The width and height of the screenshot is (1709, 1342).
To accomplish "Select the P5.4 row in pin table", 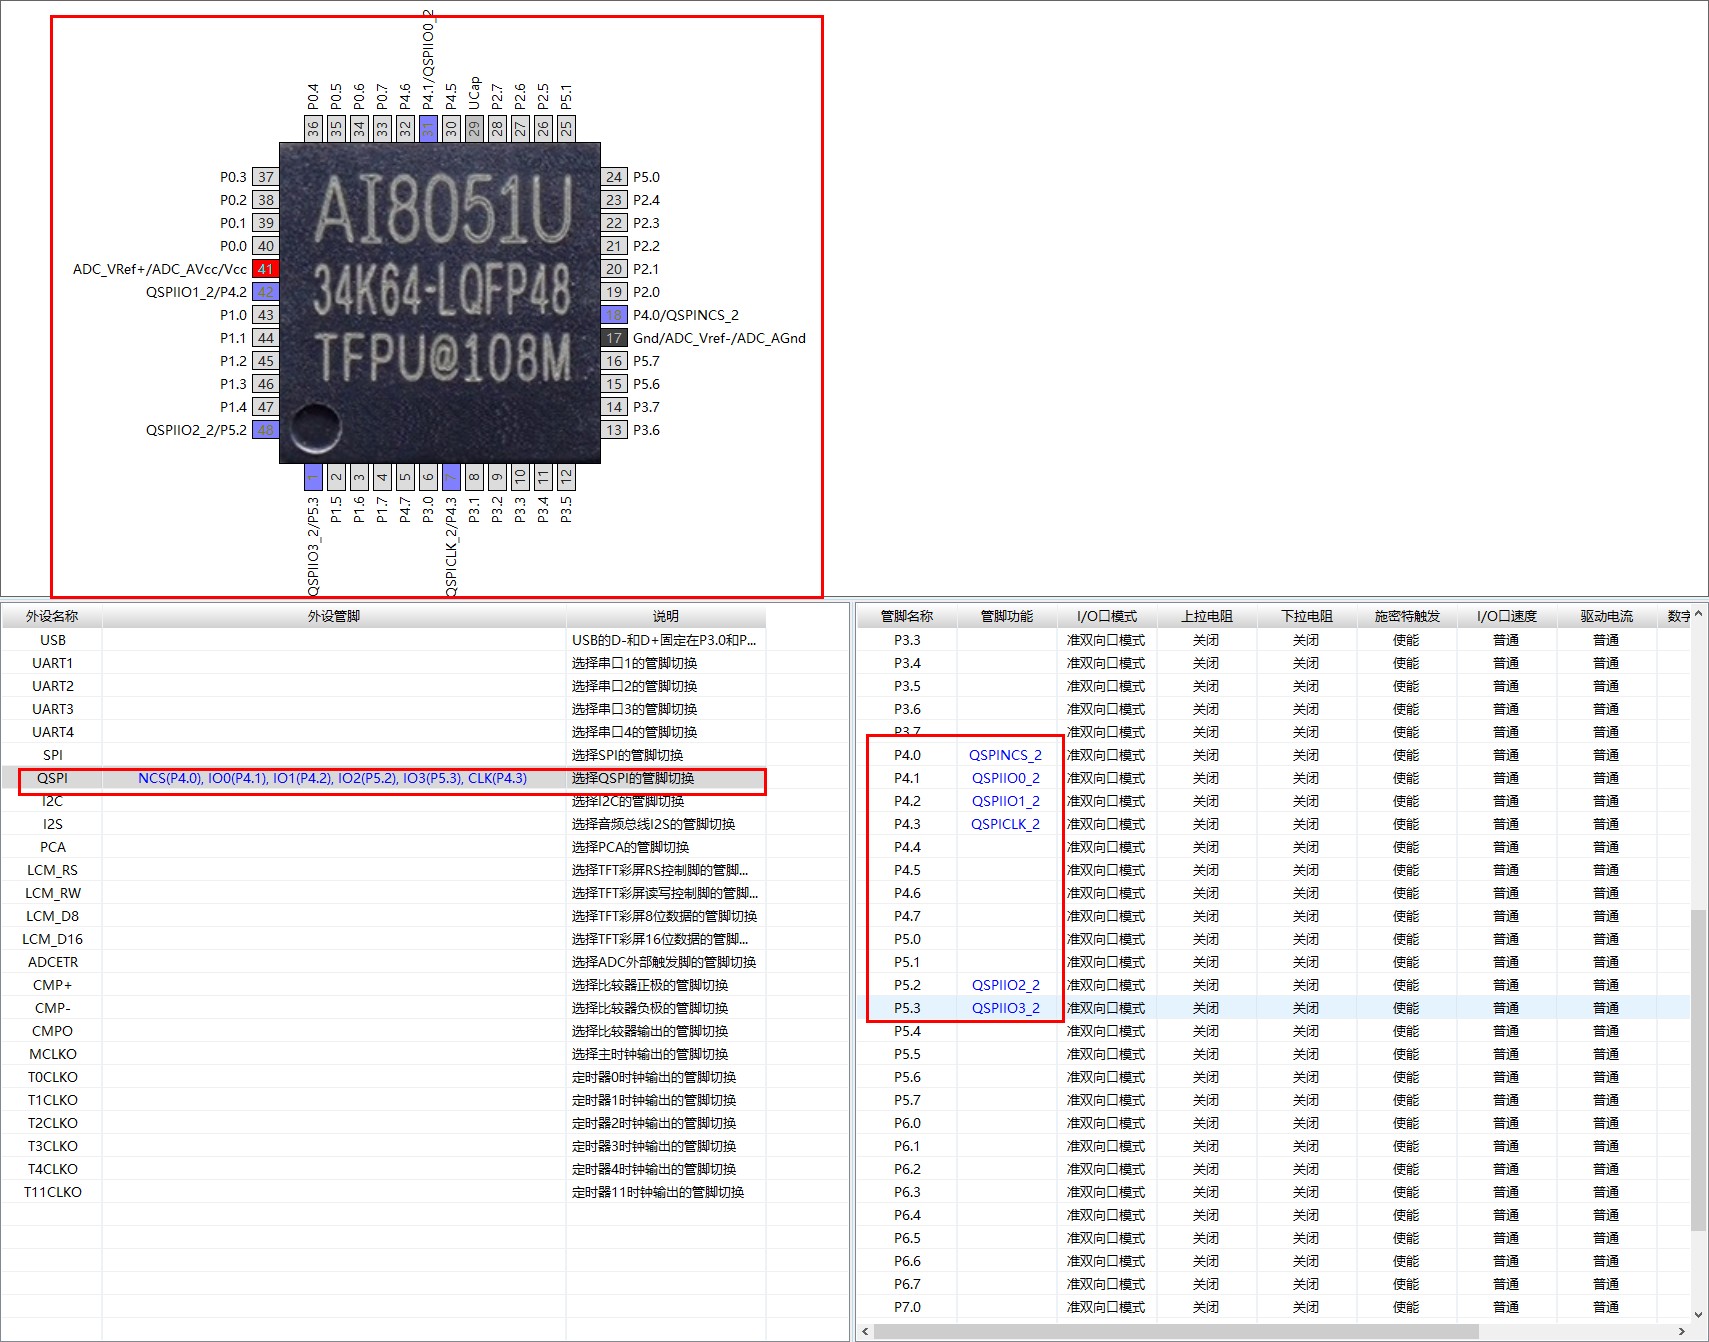I will (1274, 1031).
